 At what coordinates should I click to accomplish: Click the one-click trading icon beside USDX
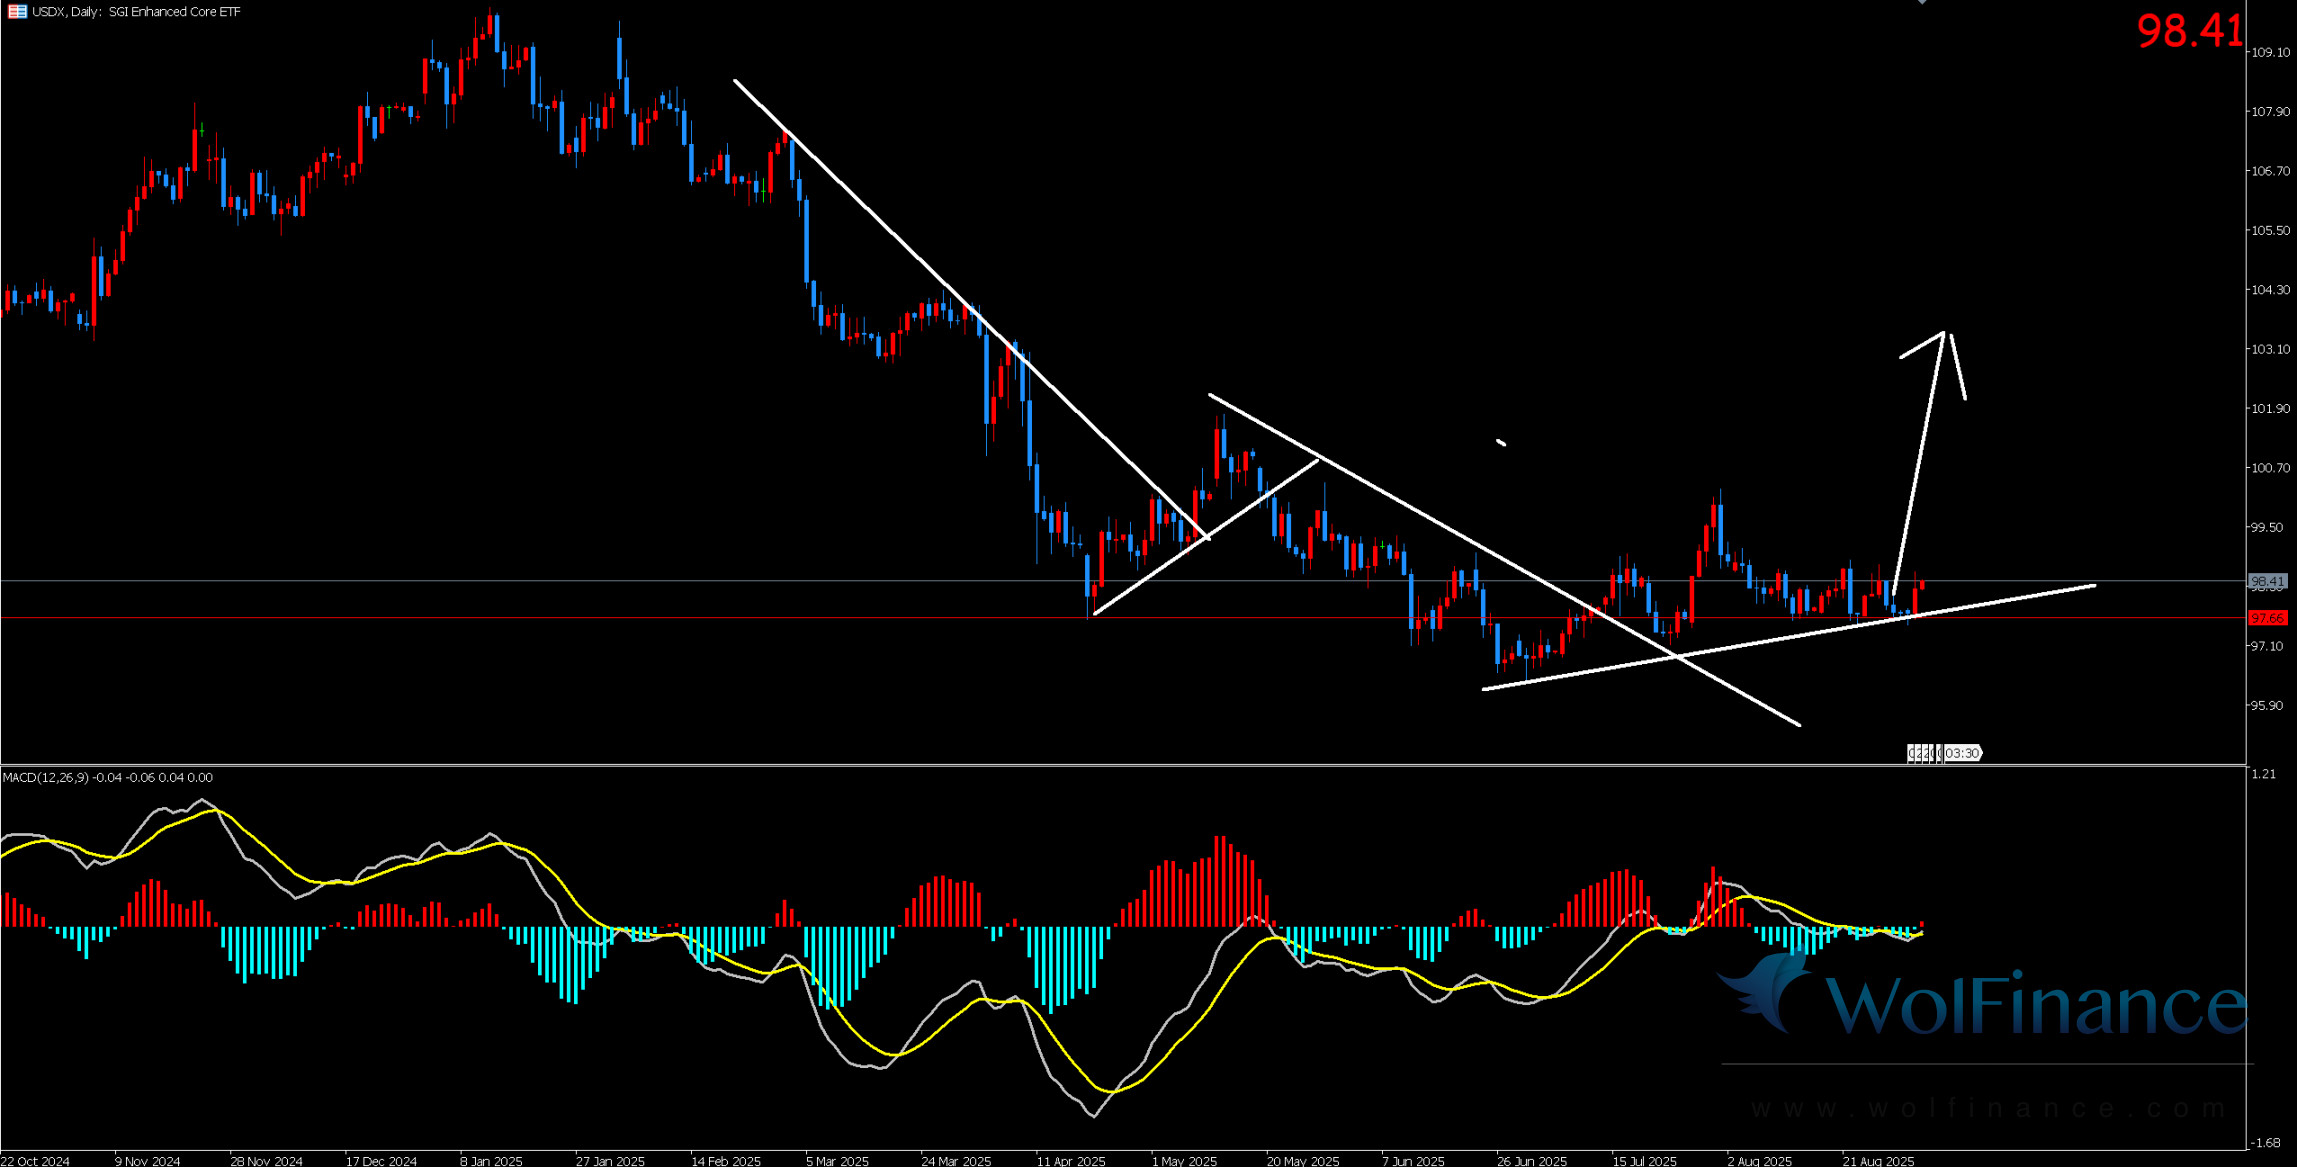(17, 12)
